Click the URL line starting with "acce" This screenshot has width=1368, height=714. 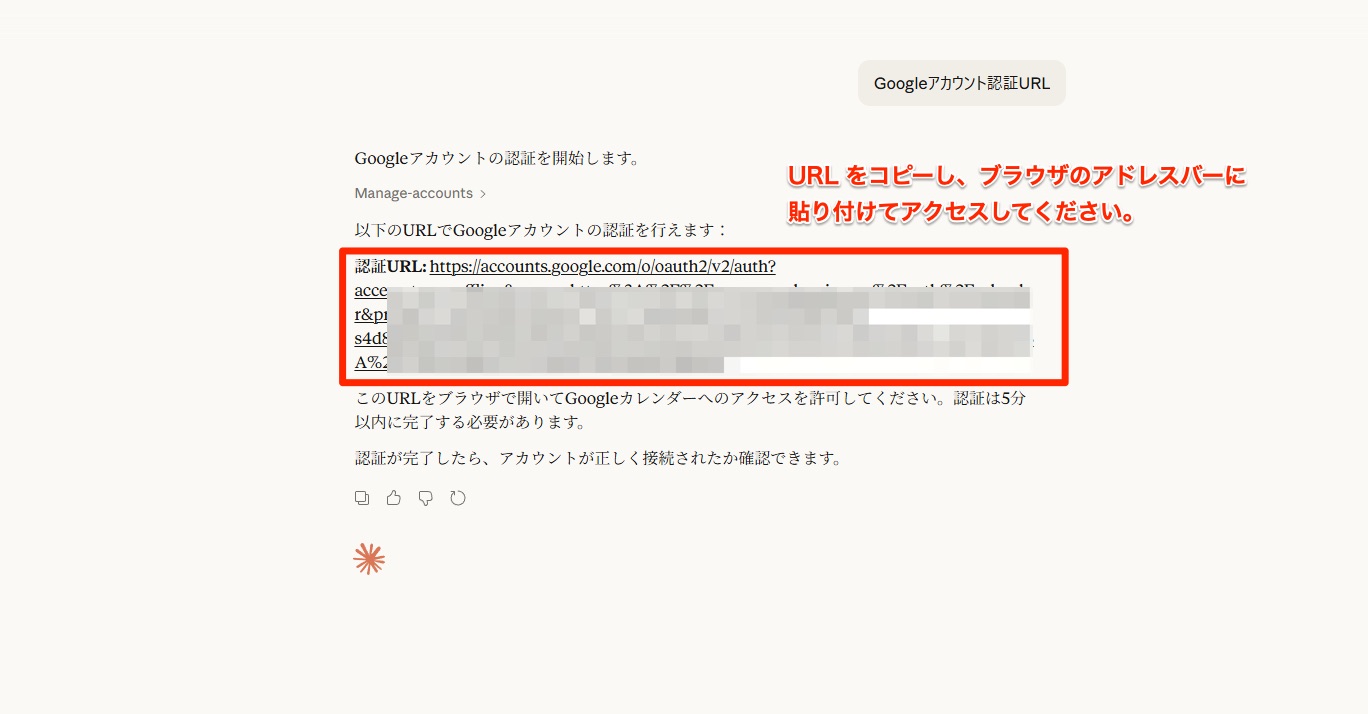(370, 291)
